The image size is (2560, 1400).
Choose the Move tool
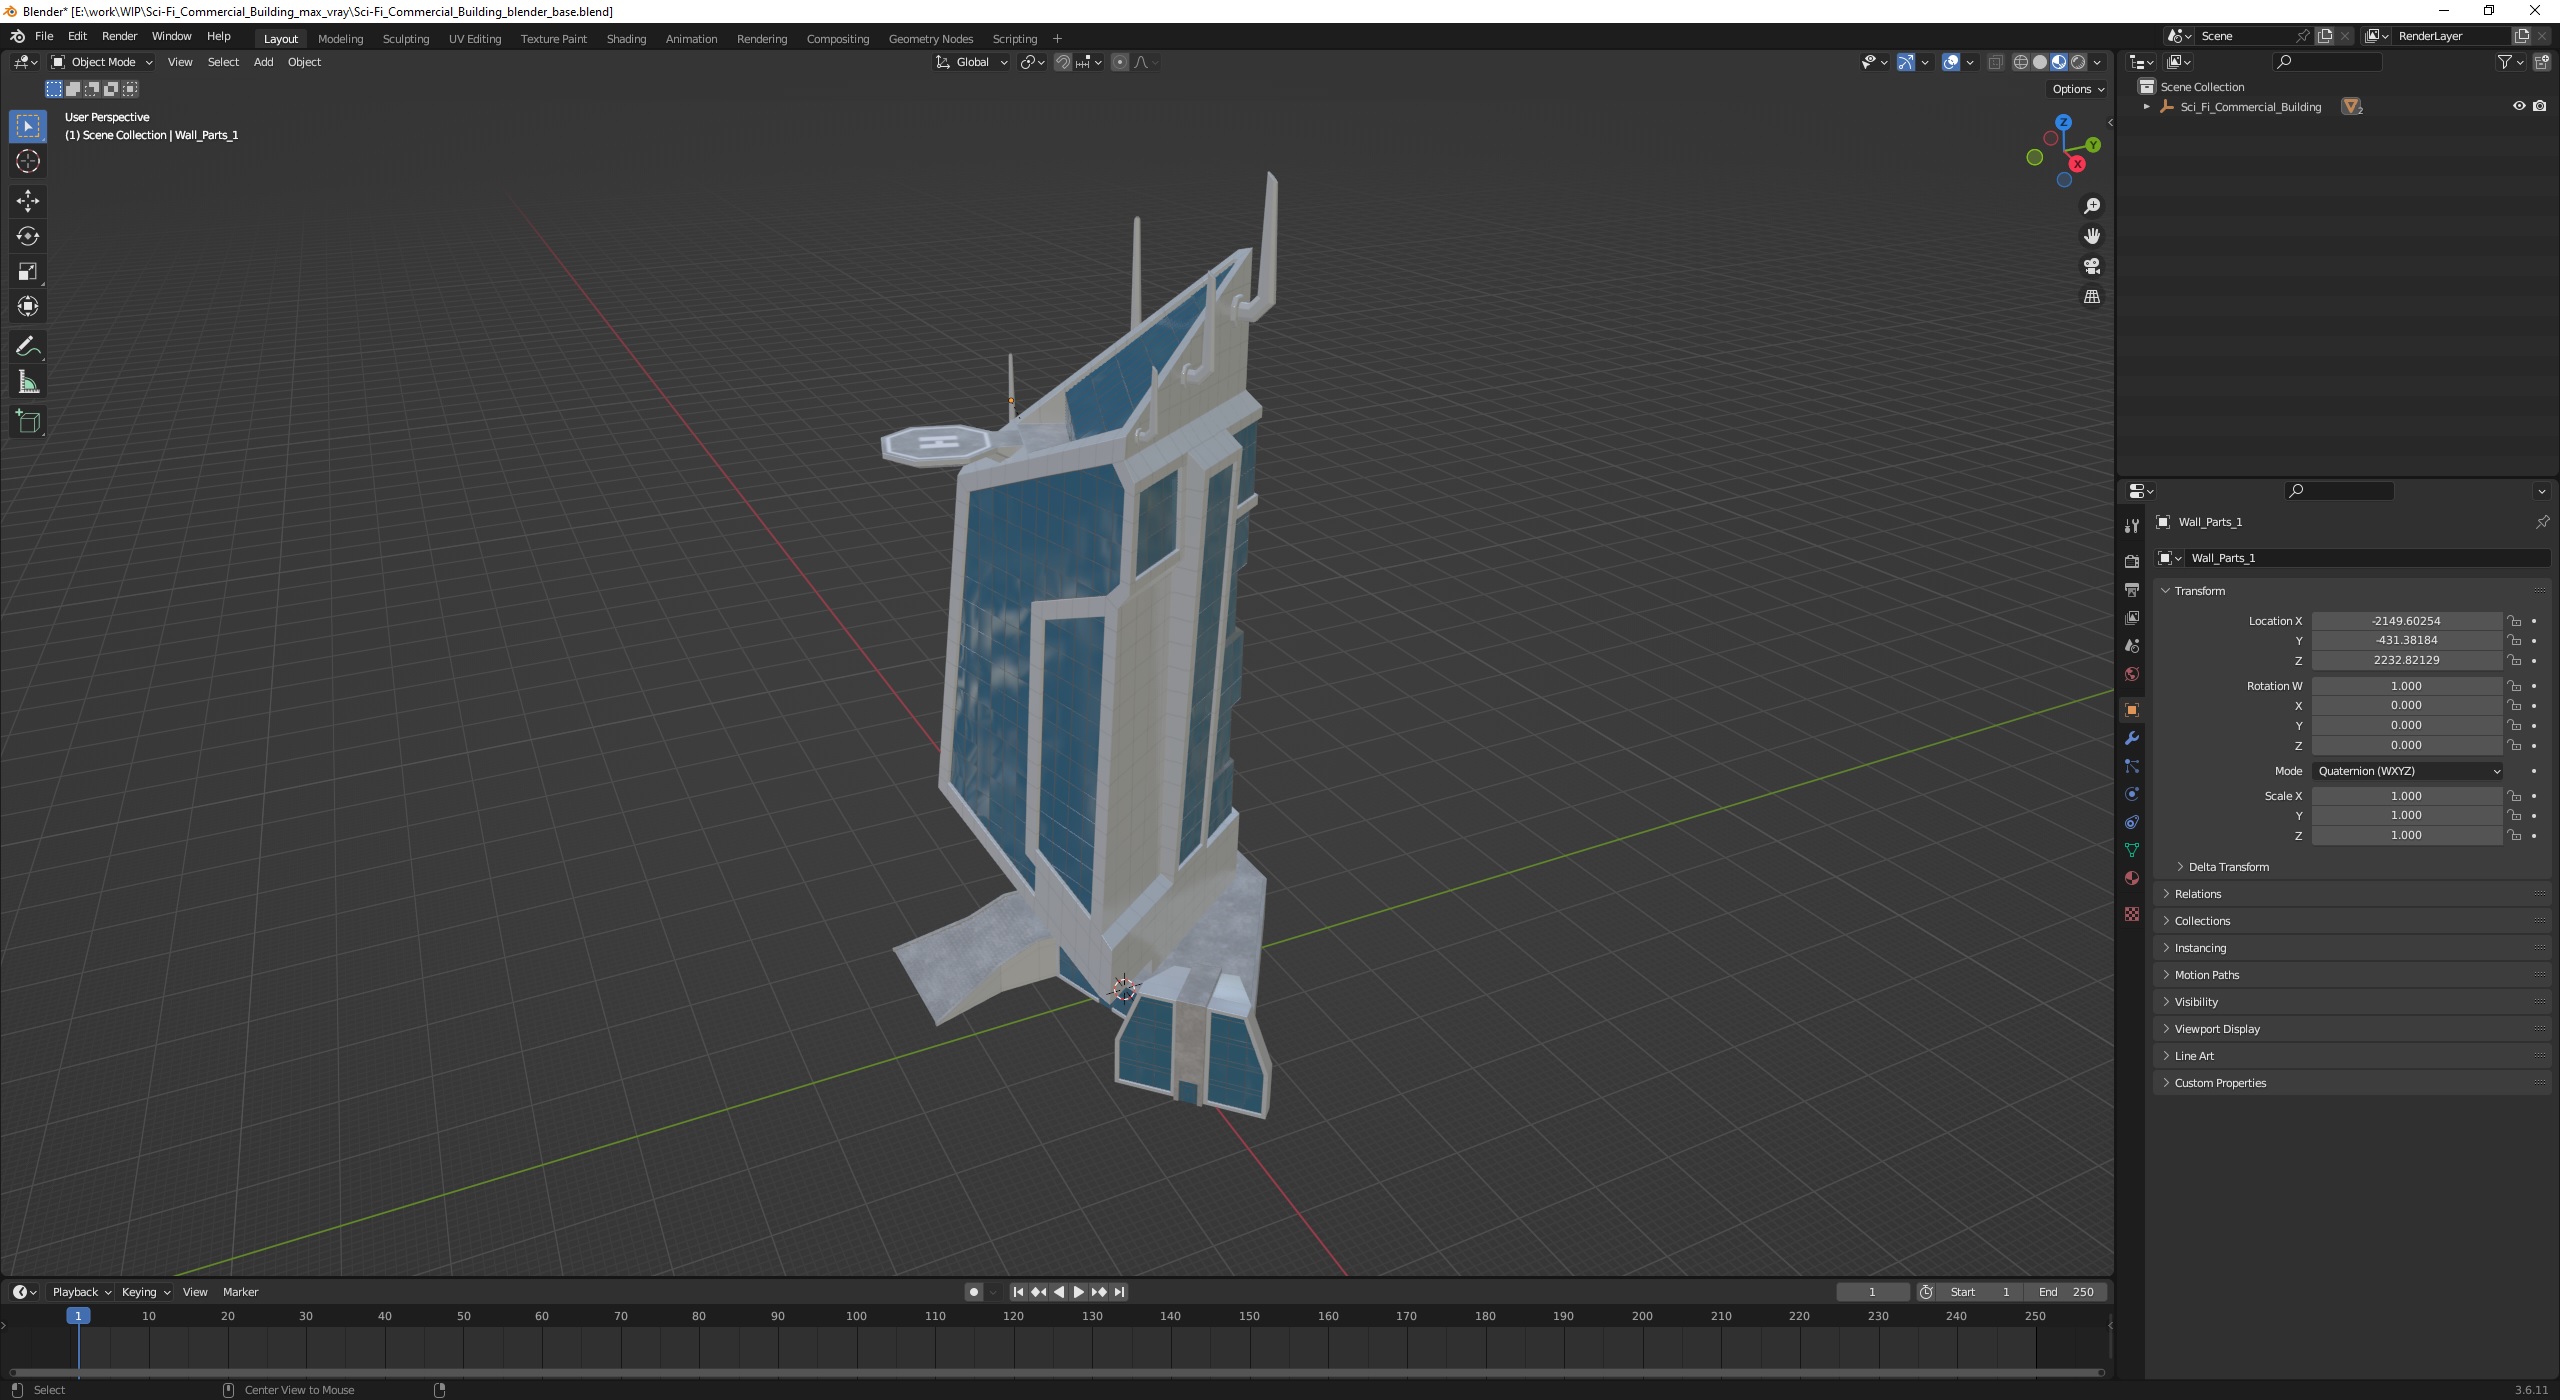click(28, 201)
